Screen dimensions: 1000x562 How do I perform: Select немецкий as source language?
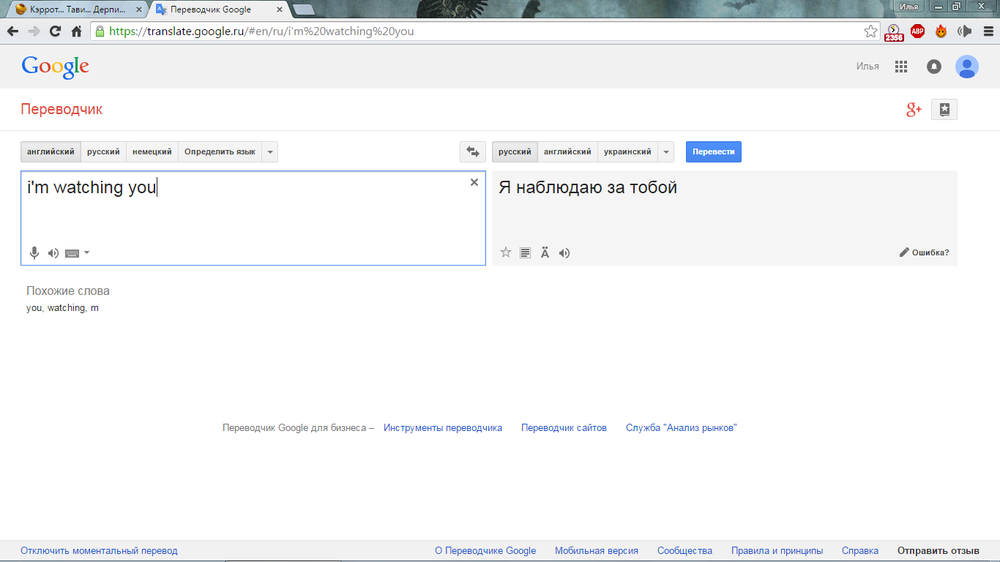click(152, 152)
